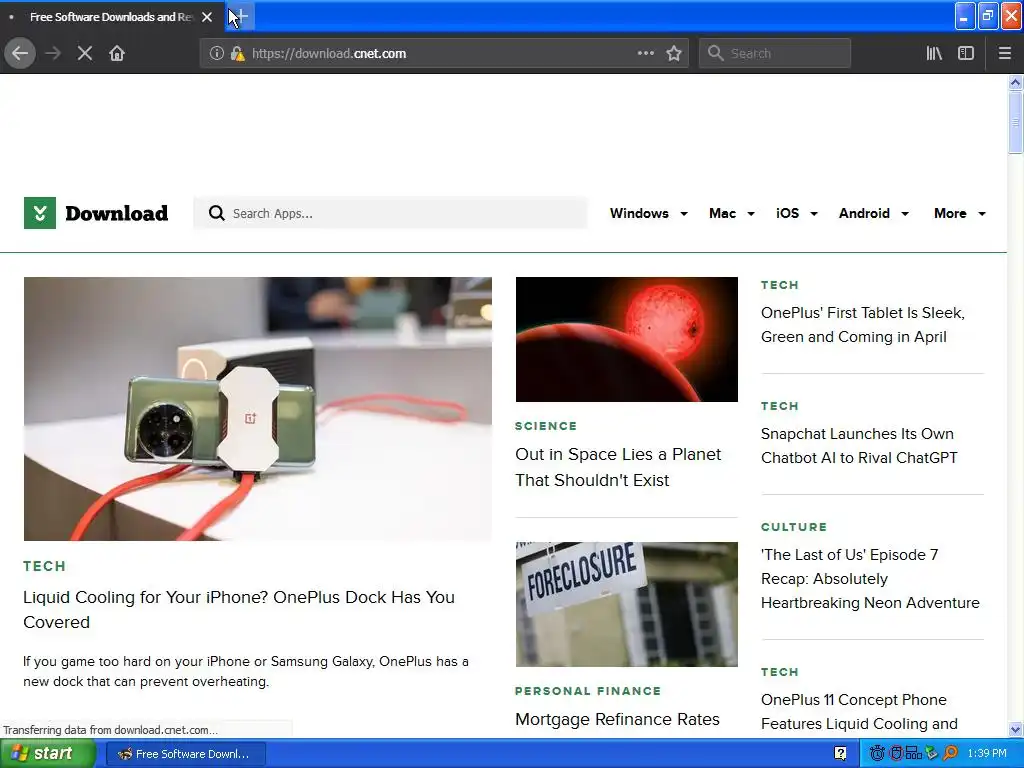Screen dimensions: 1024x768
Task: Click the Free Software Downl... taskbar button
Action: tap(185, 754)
